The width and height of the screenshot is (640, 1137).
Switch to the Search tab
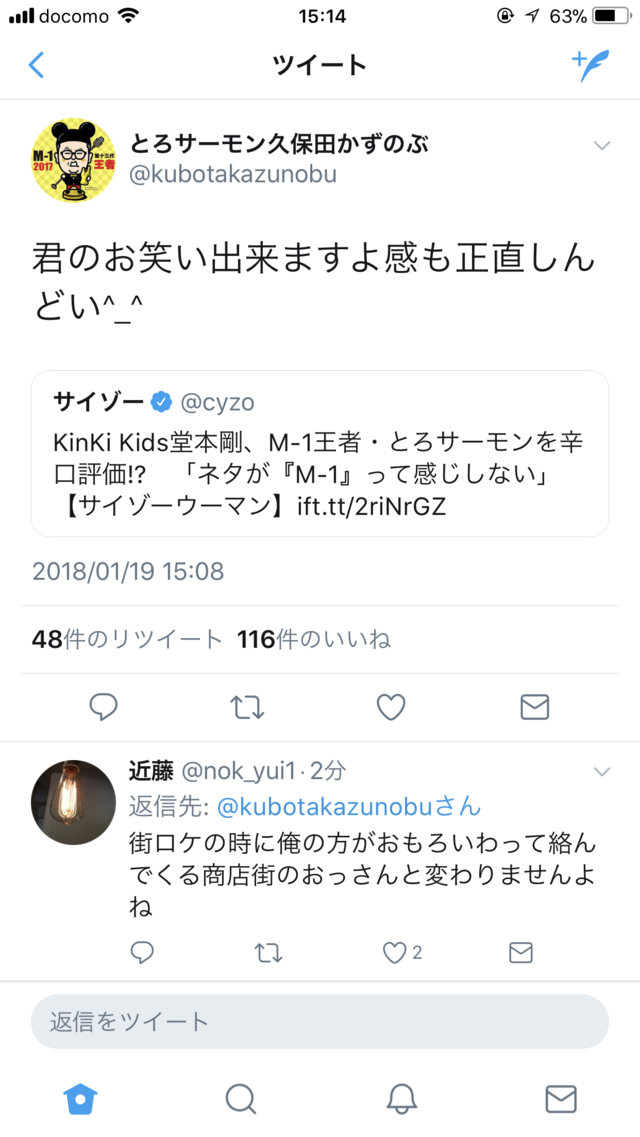click(241, 1099)
